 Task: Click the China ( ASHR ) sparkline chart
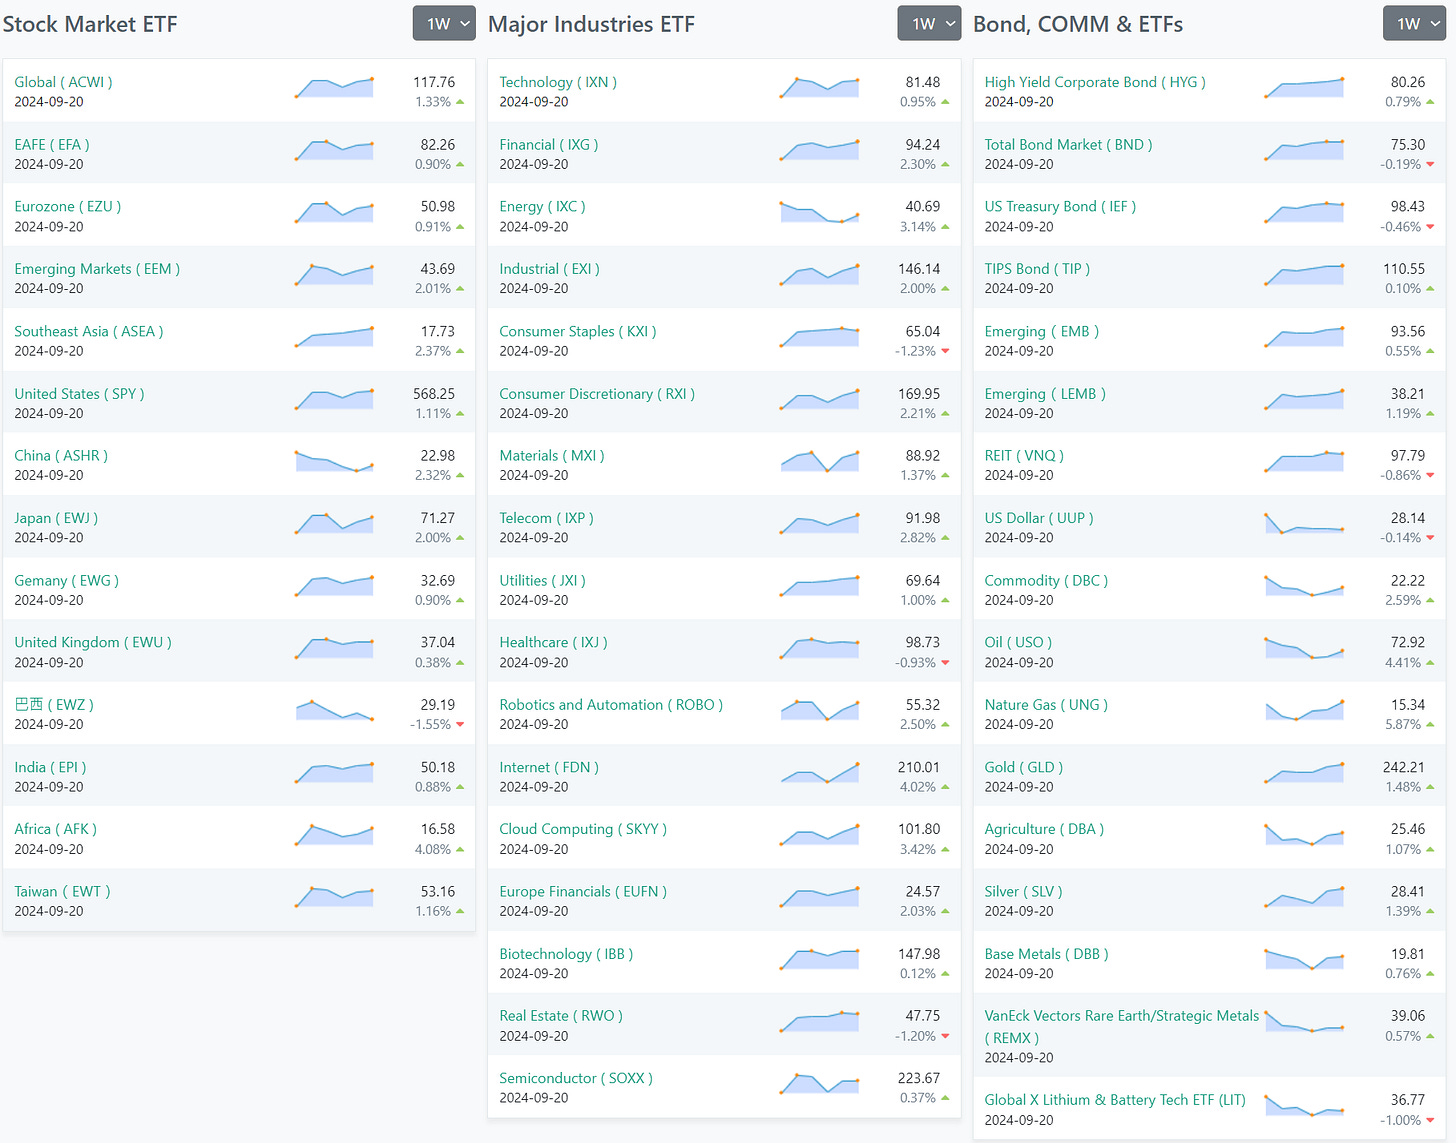point(334,461)
